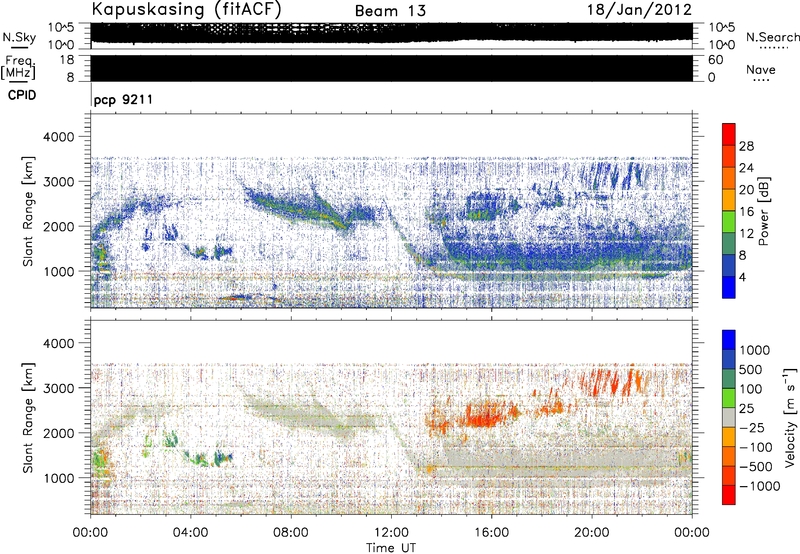Viewport: 800px width, 554px height.
Task: Click the '-100' tick on the velocity colorbar
Action: [x=756, y=447]
